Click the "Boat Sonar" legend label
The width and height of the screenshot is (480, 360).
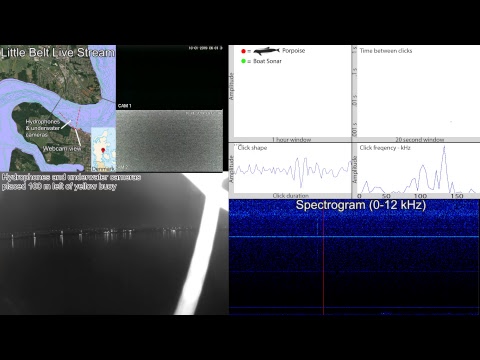[267, 61]
